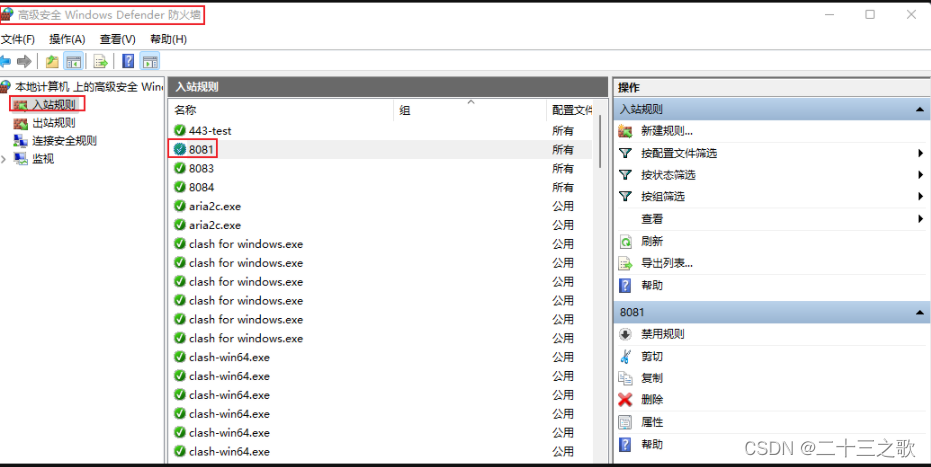
Task: Click properties icon beside 属性
Action: (625, 422)
